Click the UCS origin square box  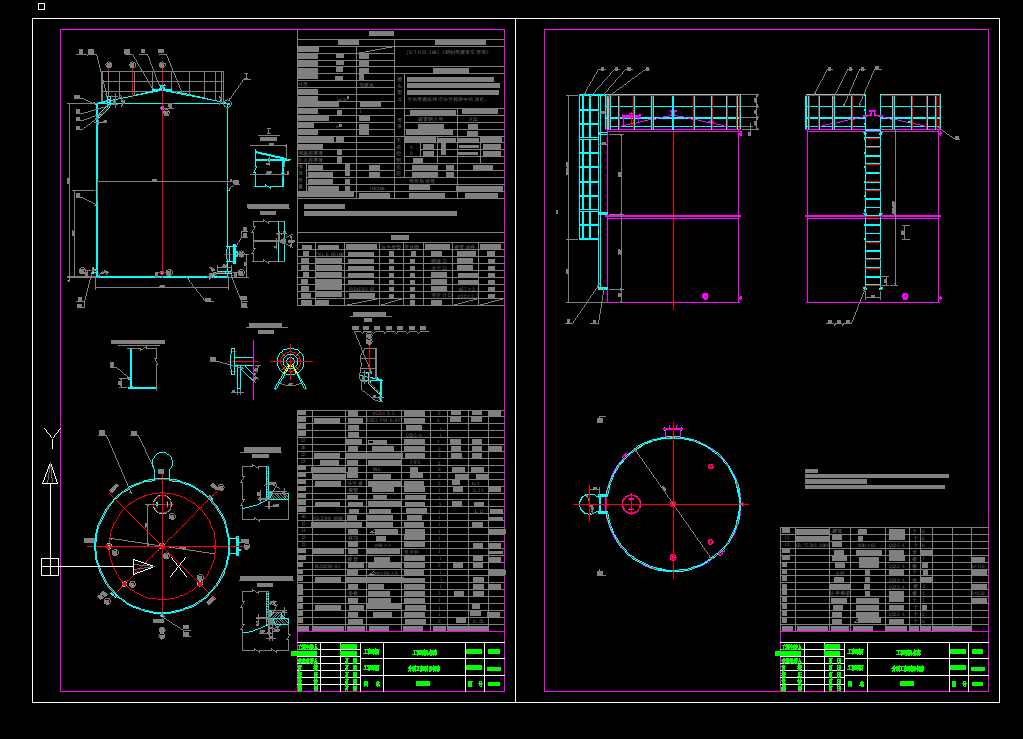(x=50, y=567)
